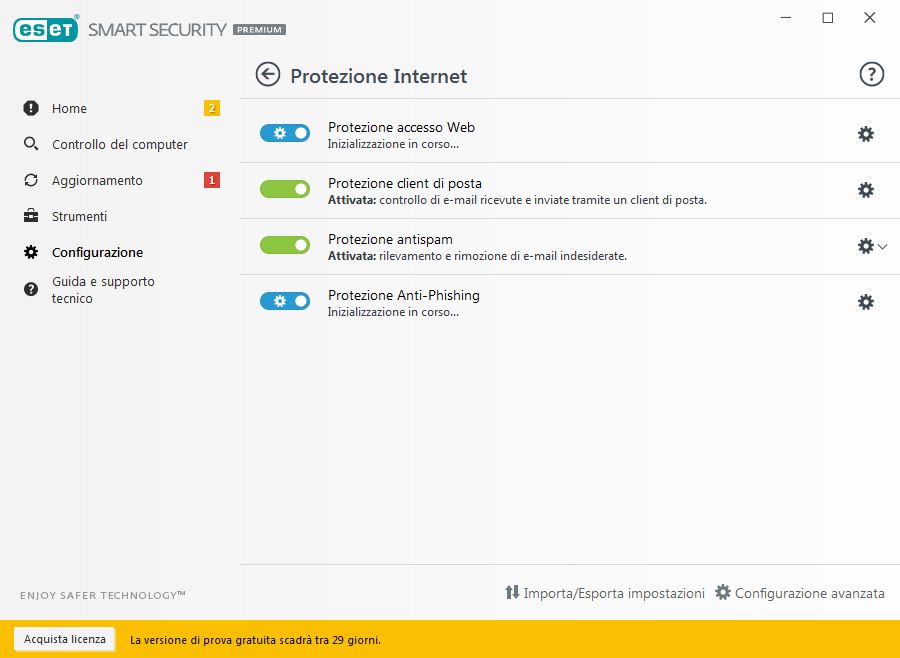The image size is (900, 658).
Task: Disable Protezione client di posta switch
Action: coord(285,189)
